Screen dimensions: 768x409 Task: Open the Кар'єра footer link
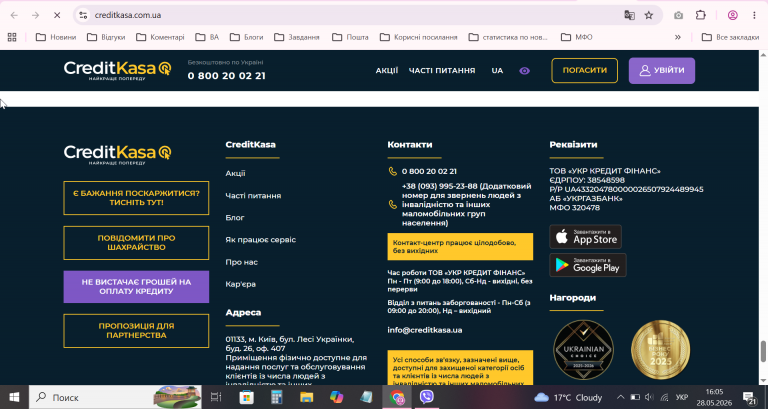tap(240, 284)
